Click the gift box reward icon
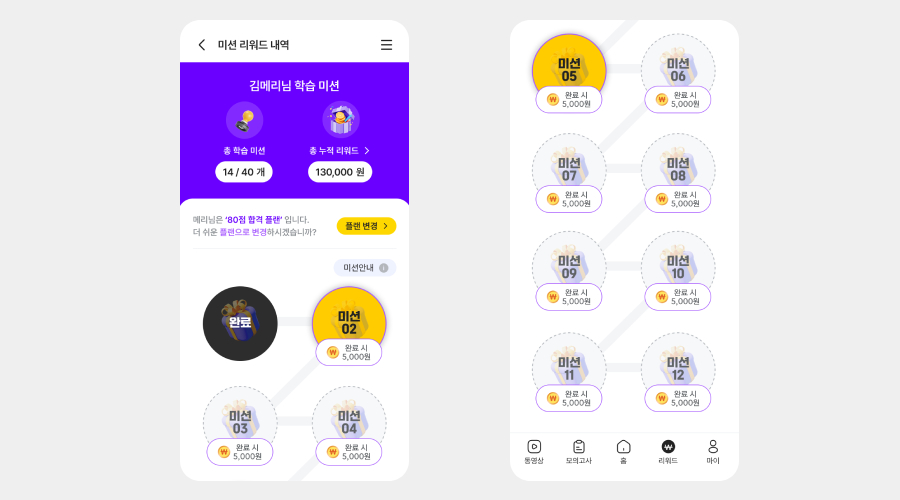 pos(341,120)
